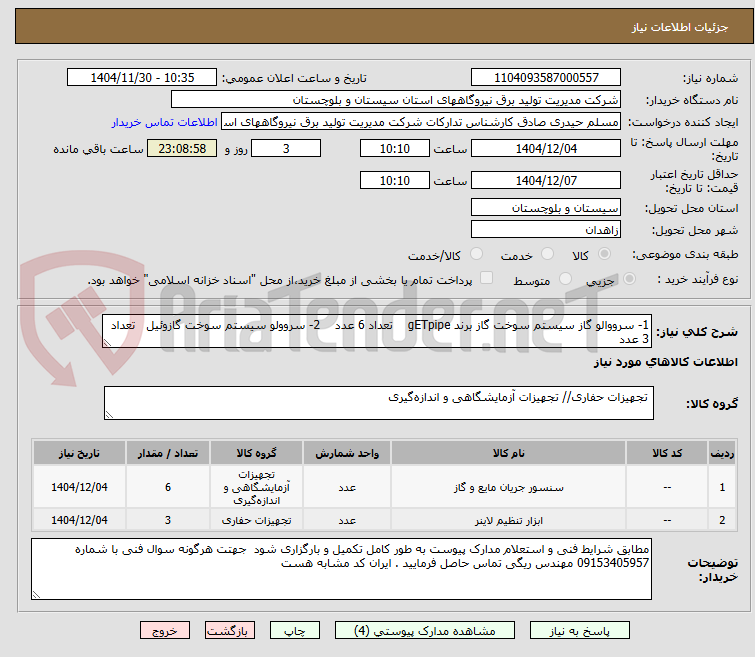Select row item سنسور جریان مایع و گاز

[x=508, y=487]
